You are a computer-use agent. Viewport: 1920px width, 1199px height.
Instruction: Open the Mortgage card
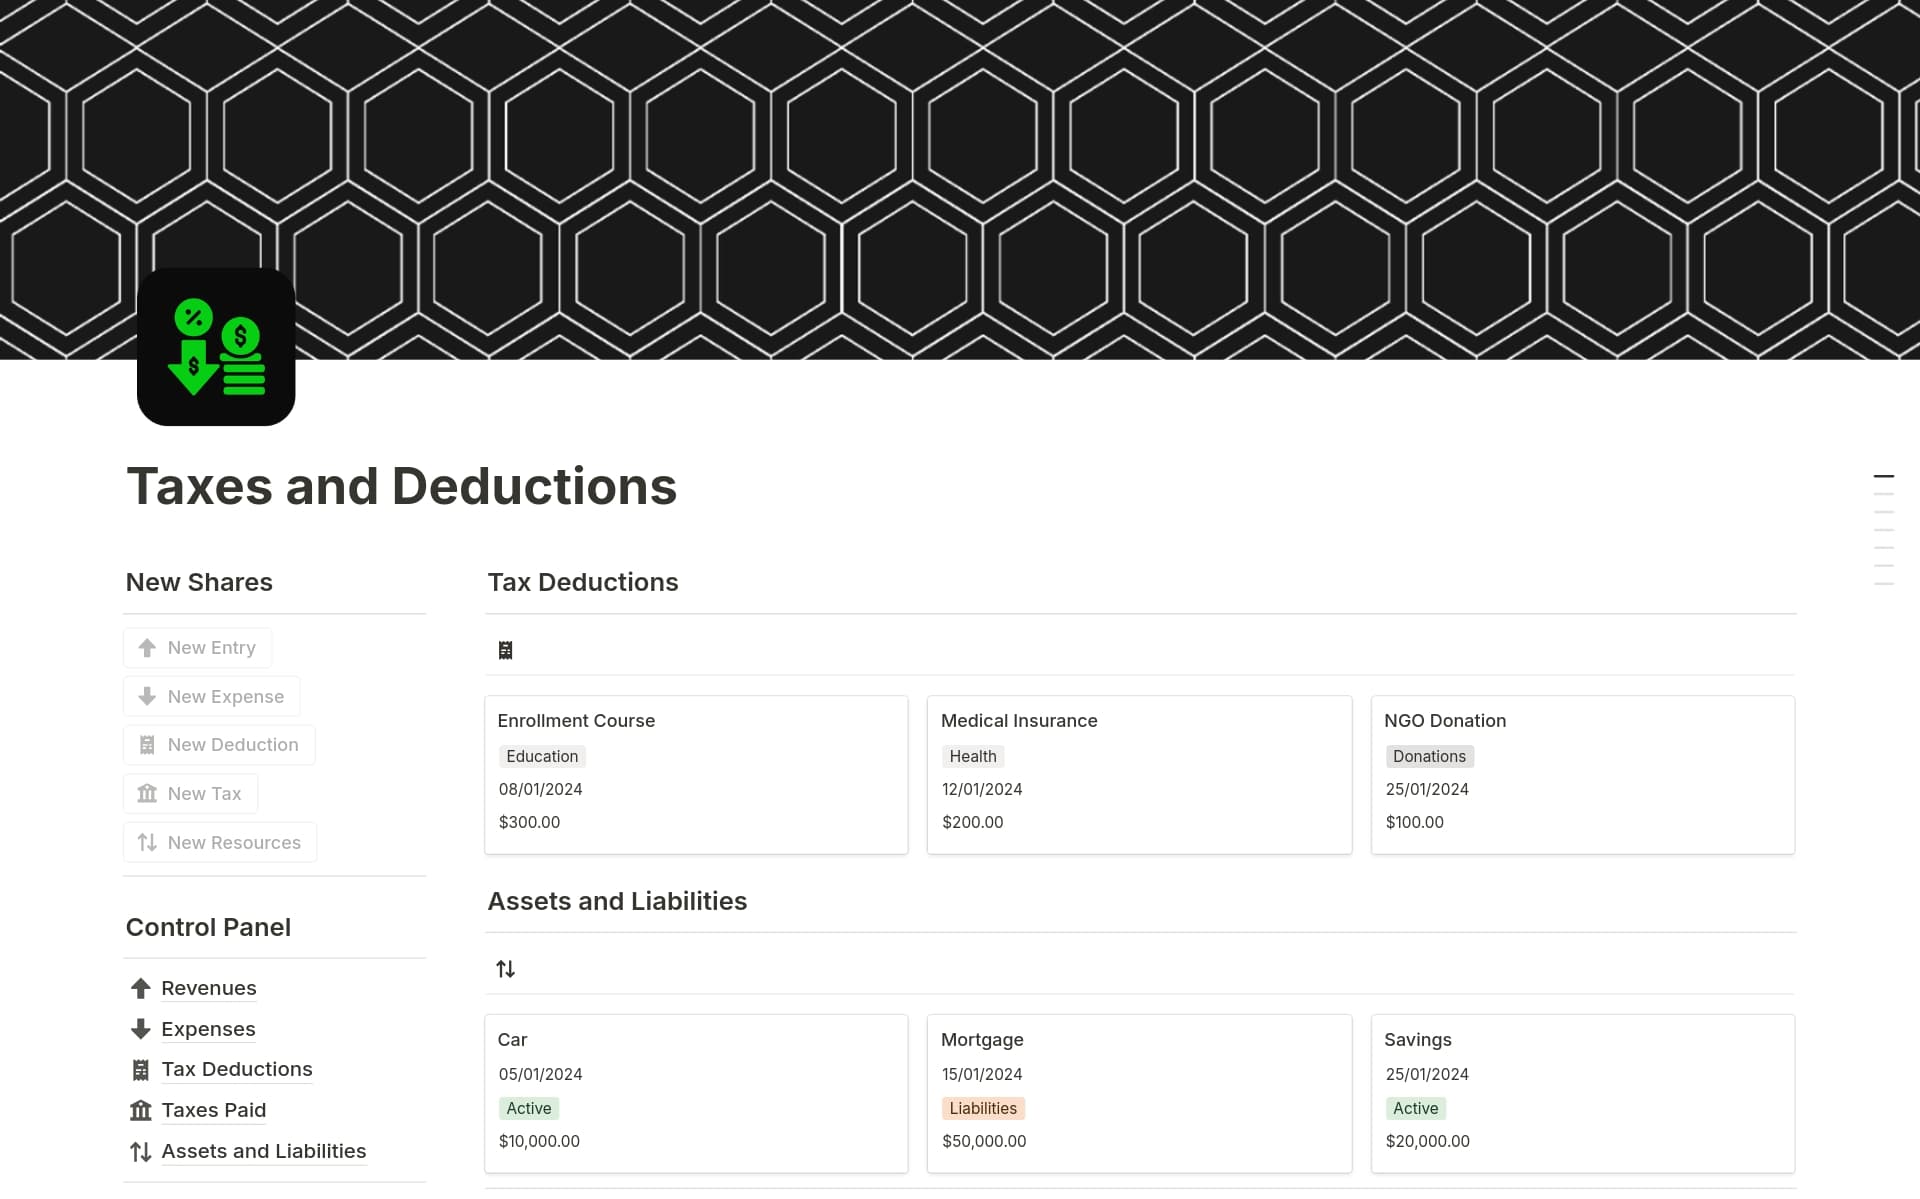(x=982, y=1040)
